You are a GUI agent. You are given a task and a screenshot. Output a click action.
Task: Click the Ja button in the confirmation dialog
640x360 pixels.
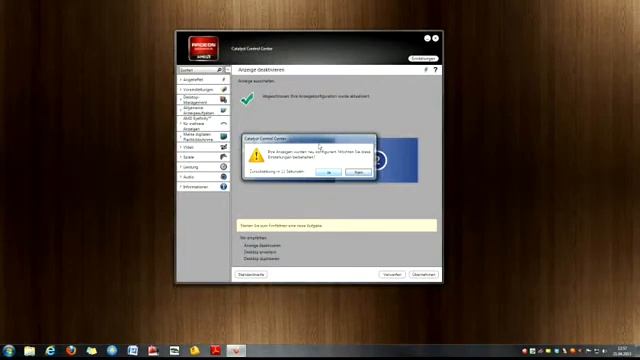point(328,173)
